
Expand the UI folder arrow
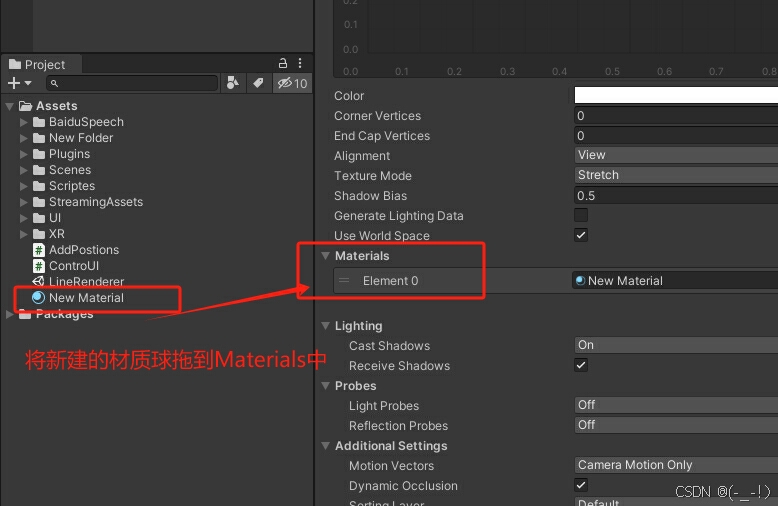(23, 218)
